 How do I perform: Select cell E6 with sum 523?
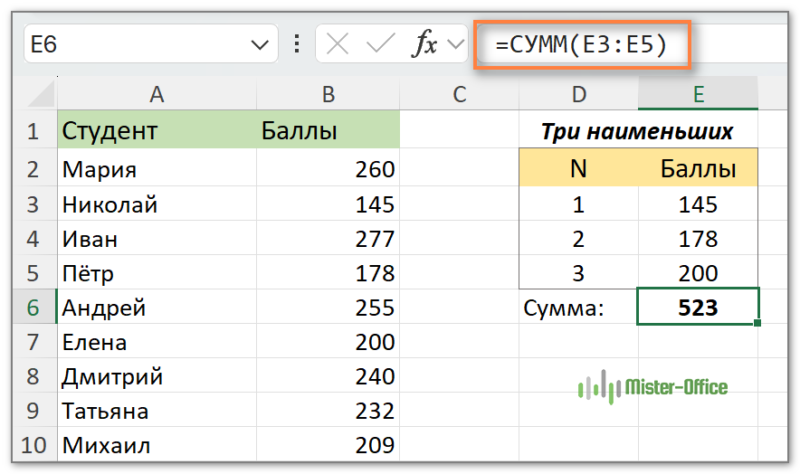698,308
